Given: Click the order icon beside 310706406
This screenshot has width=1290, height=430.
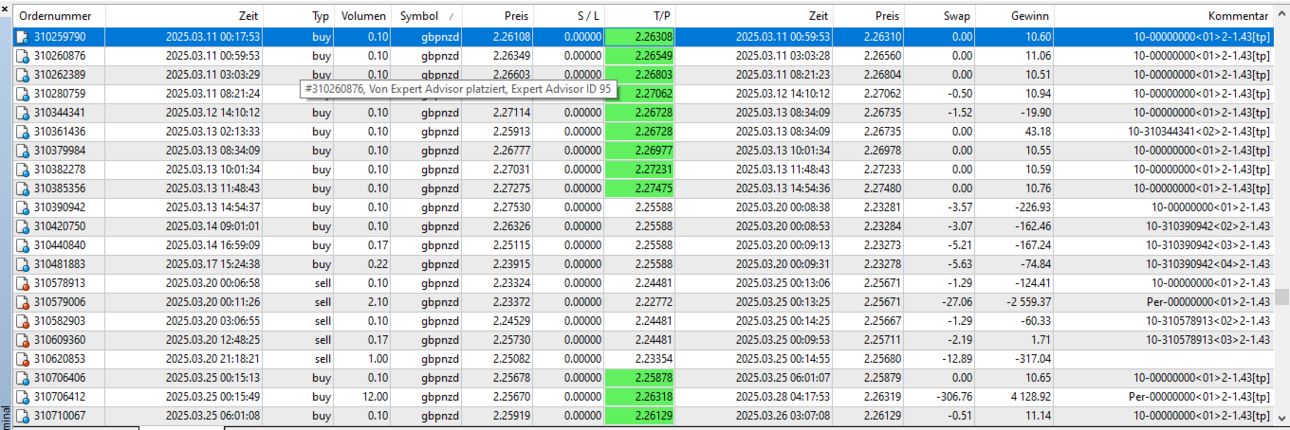Looking at the screenshot, I should coord(22,379).
